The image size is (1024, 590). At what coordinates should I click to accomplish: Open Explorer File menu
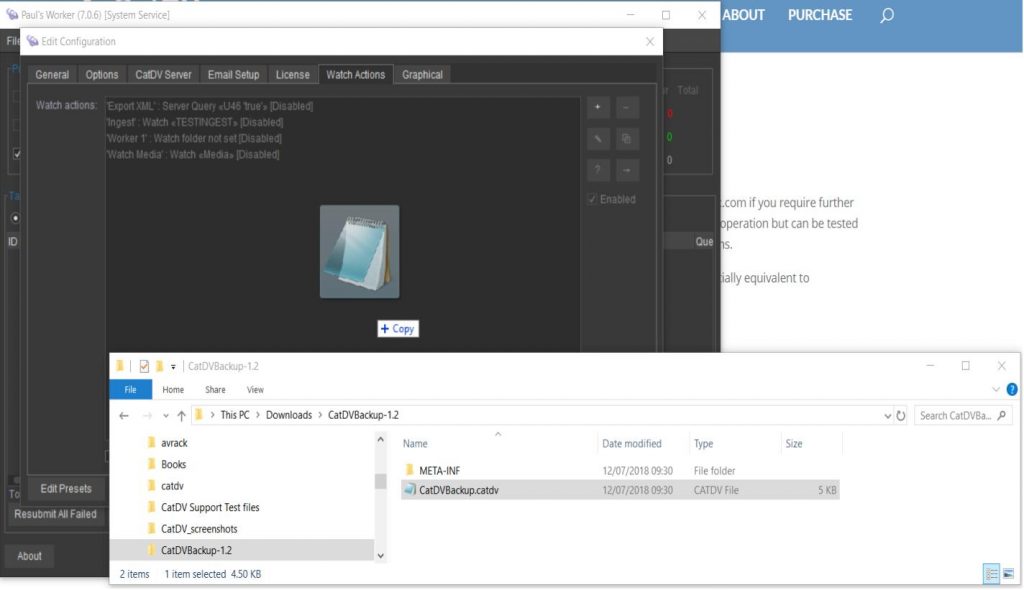pyautogui.click(x=131, y=389)
